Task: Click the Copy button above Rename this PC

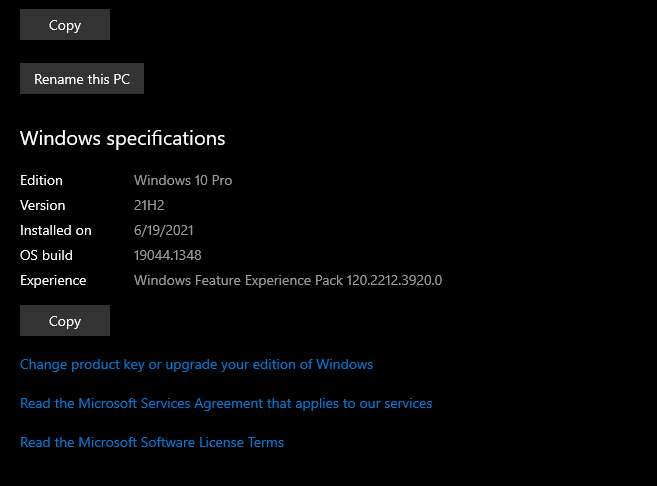Action: (65, 25)
